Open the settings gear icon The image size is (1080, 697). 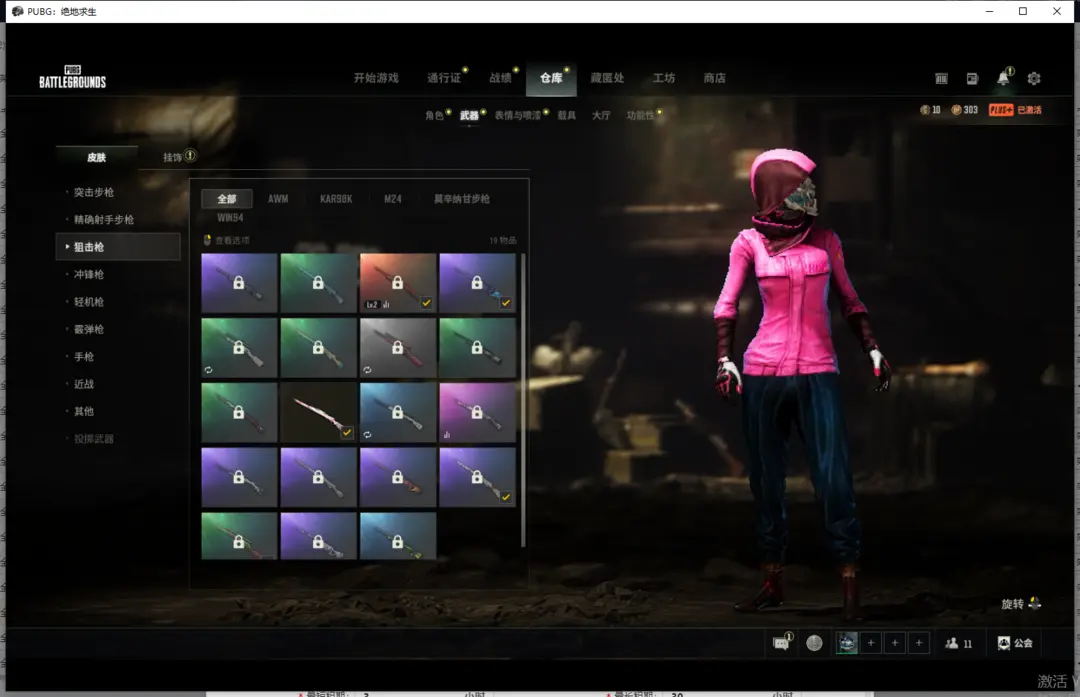1034,79
